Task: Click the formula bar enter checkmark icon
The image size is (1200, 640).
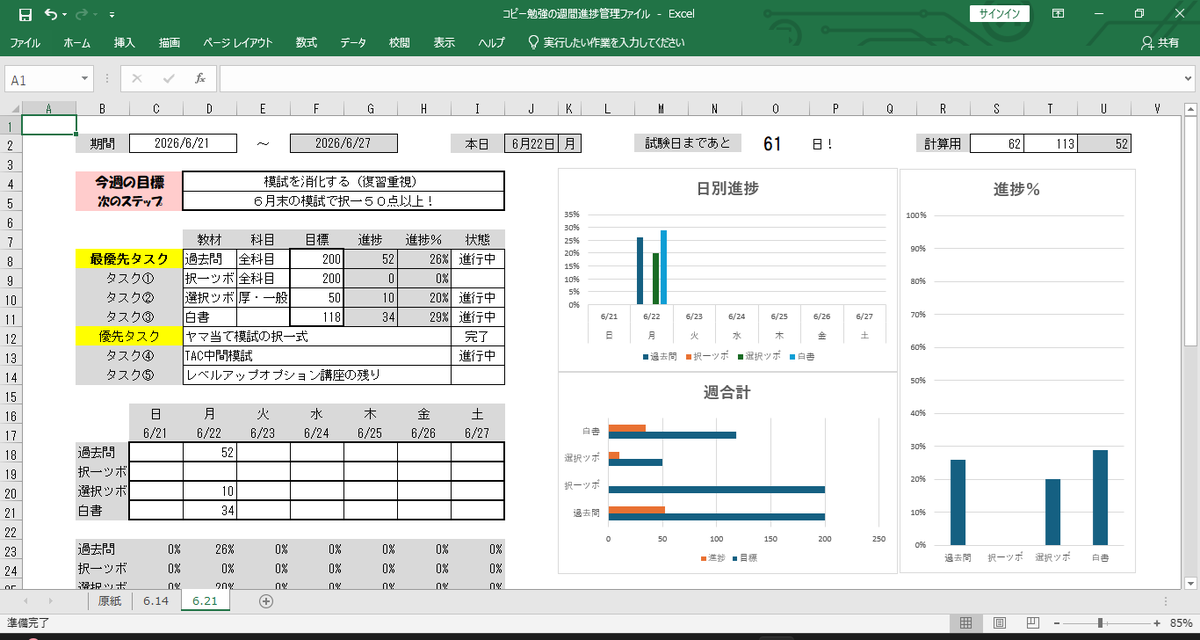Action: pyautogui.click(x=168, y=79)
